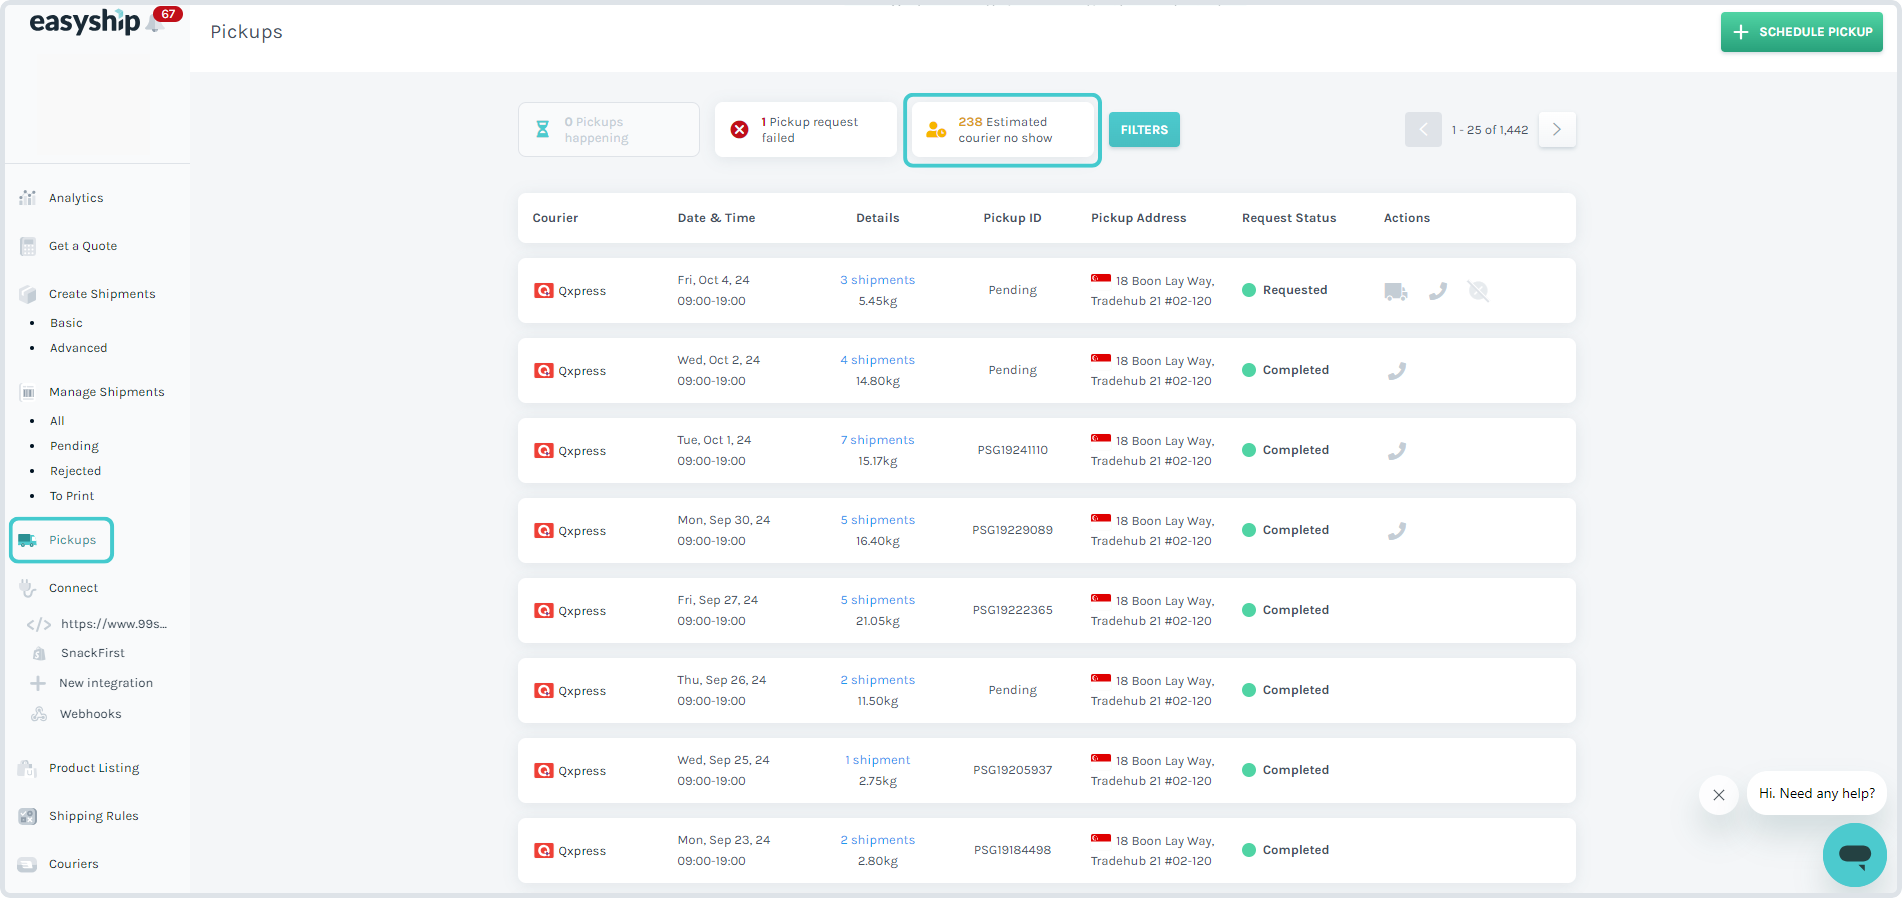Dismiss the 'Need any help?' chat prompt
1902x898 pixels.
1718,795
